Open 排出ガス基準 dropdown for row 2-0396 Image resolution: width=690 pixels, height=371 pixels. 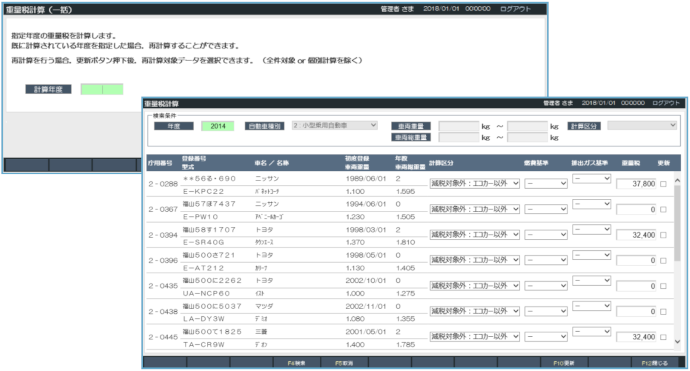591,255
